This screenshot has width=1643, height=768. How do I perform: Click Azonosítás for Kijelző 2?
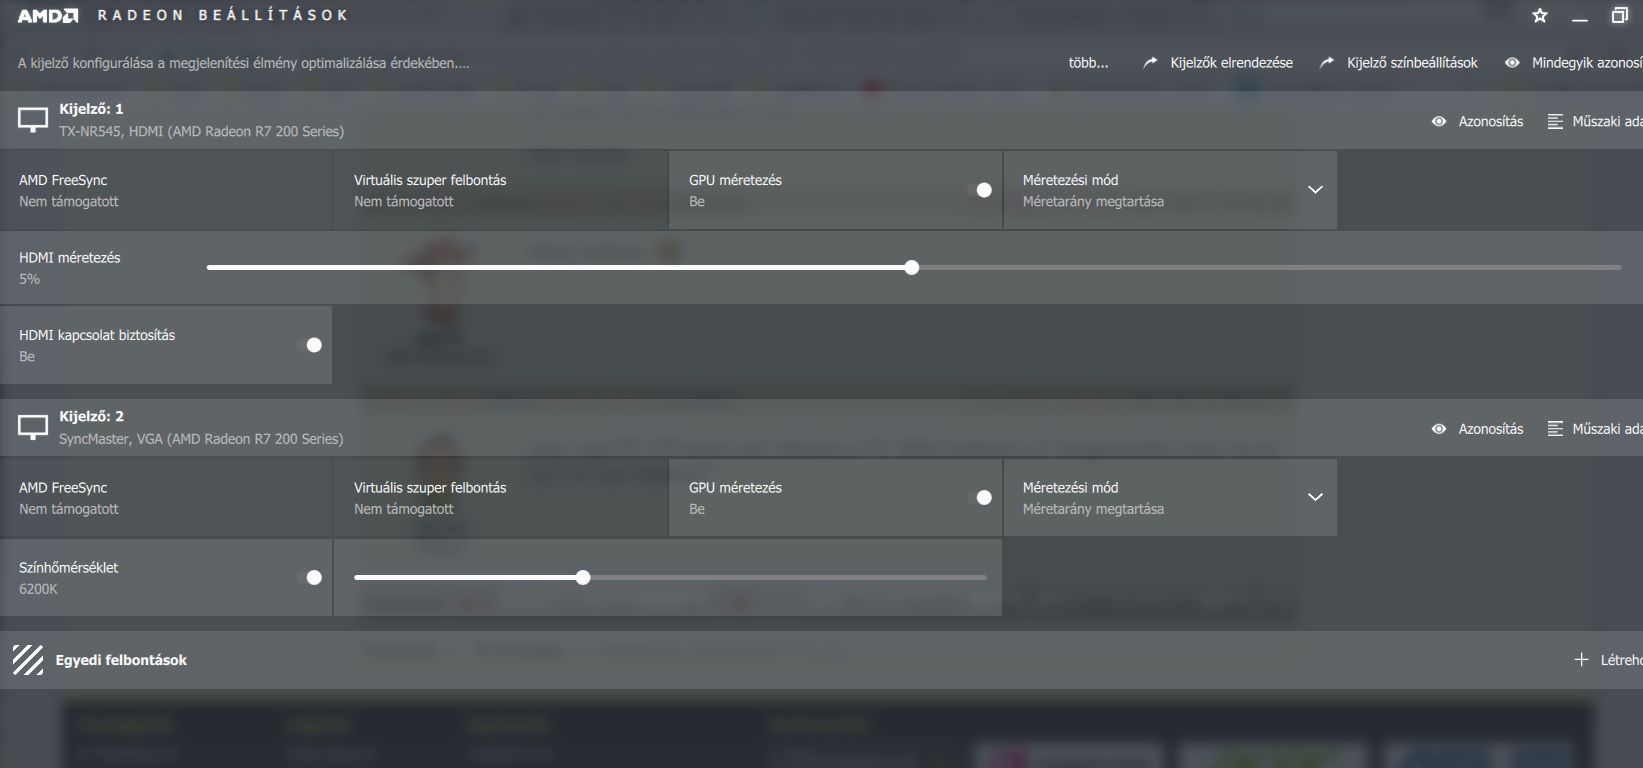point(1490,429)
